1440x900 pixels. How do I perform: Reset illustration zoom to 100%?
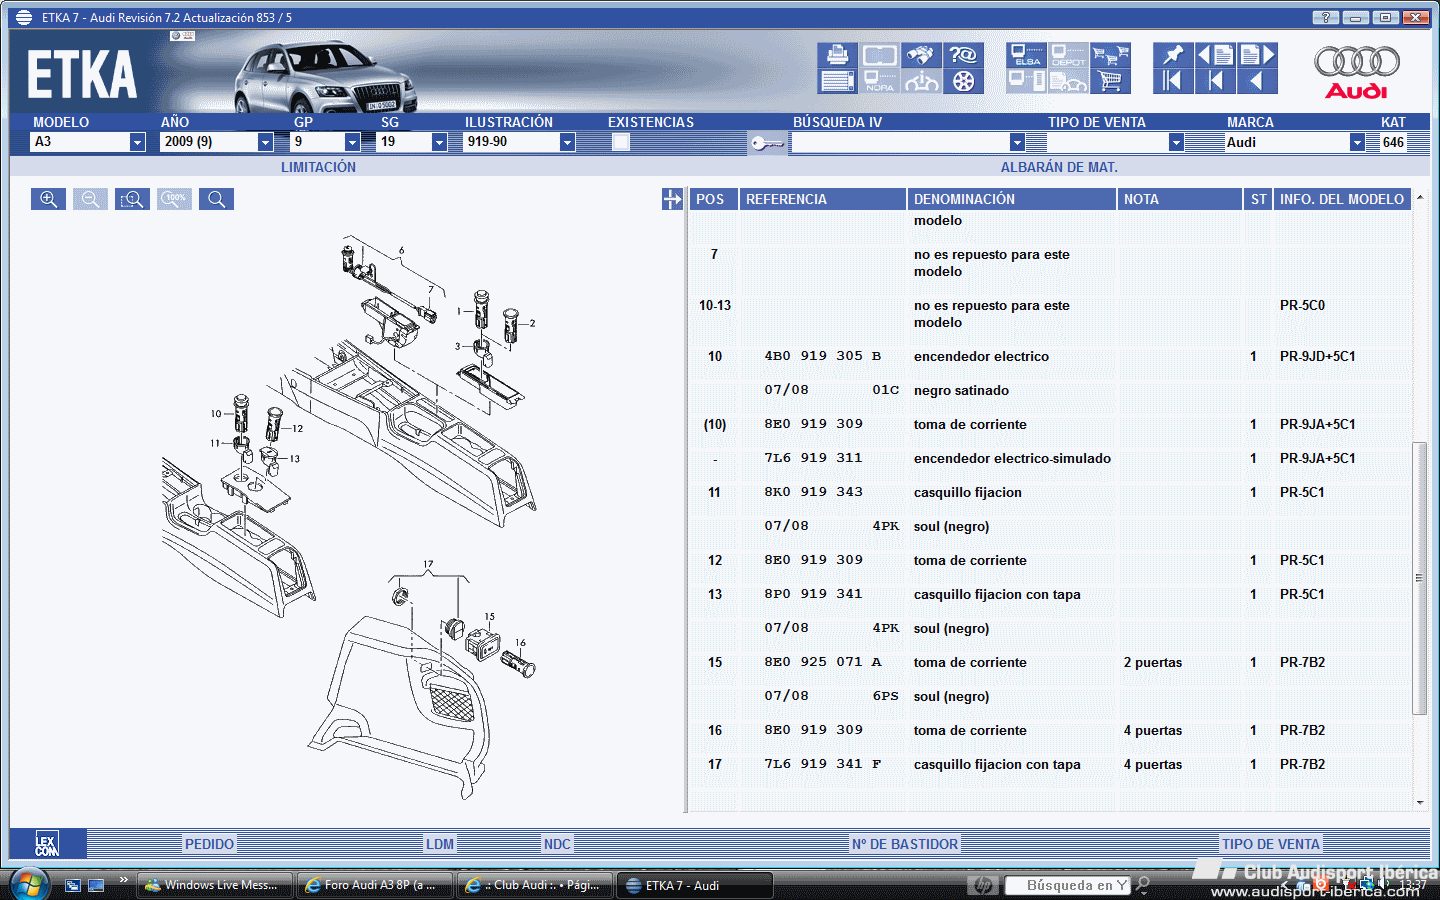[174, 199]
